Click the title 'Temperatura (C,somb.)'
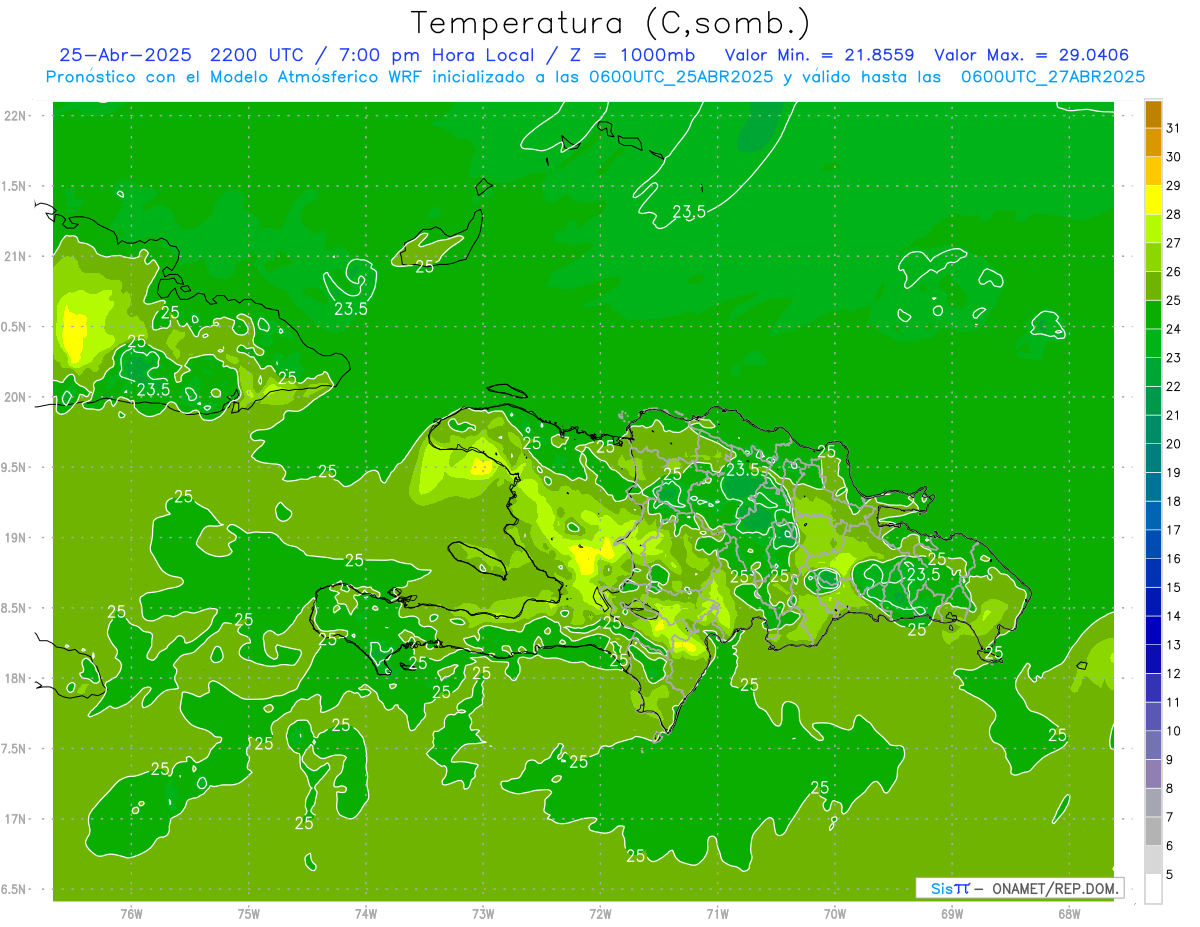This screenshot has height=927, width=1200. [x=610, y=24]
